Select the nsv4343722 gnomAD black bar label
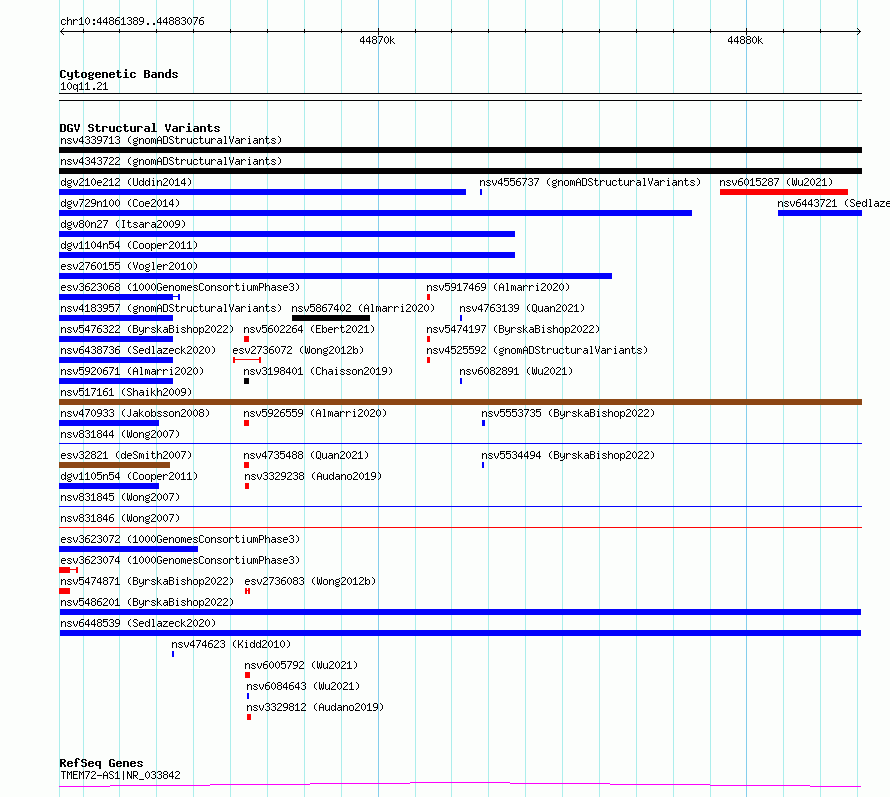 [x=171, y=161]
